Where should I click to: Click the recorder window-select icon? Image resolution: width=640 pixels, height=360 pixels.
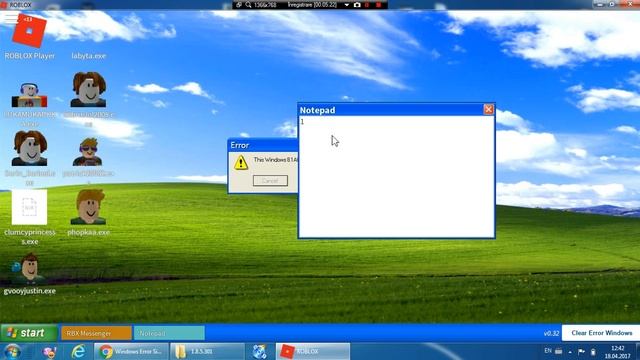coord(239,5)
